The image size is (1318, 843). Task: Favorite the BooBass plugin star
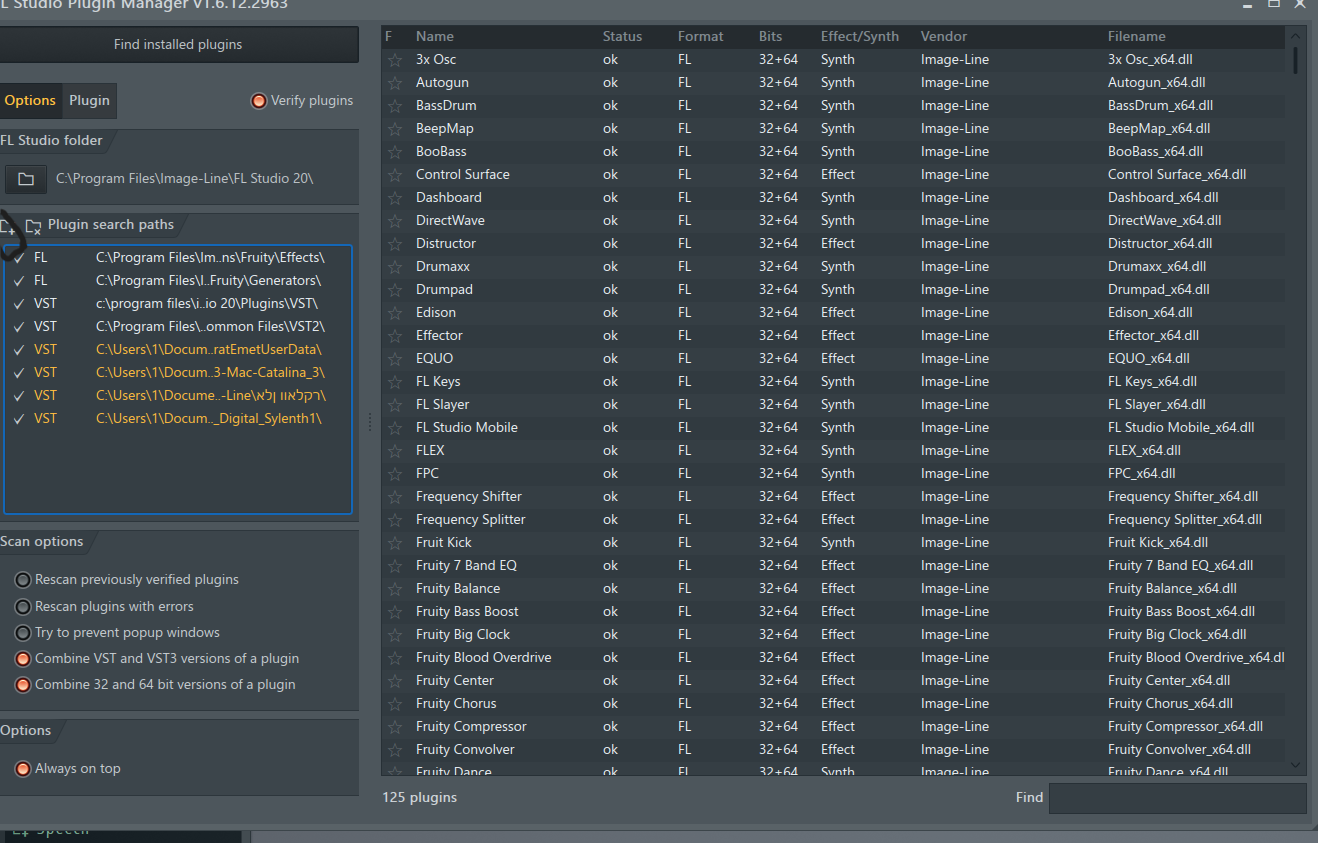click(395, 152)
